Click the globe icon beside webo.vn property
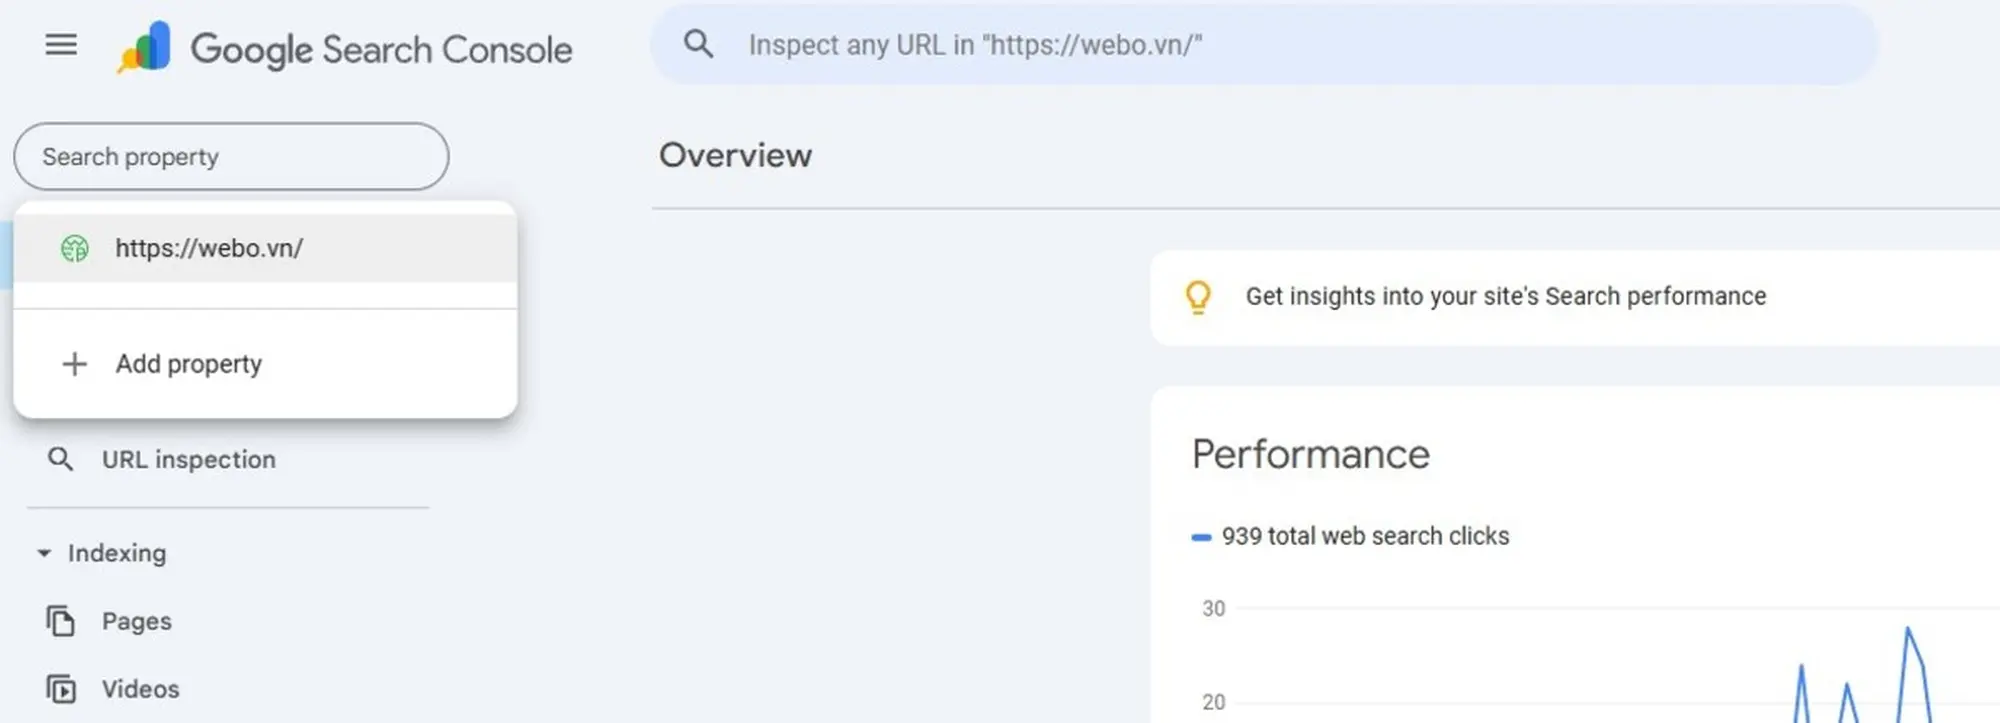This screenshot has width=2000, height=723. click(75, 248)
